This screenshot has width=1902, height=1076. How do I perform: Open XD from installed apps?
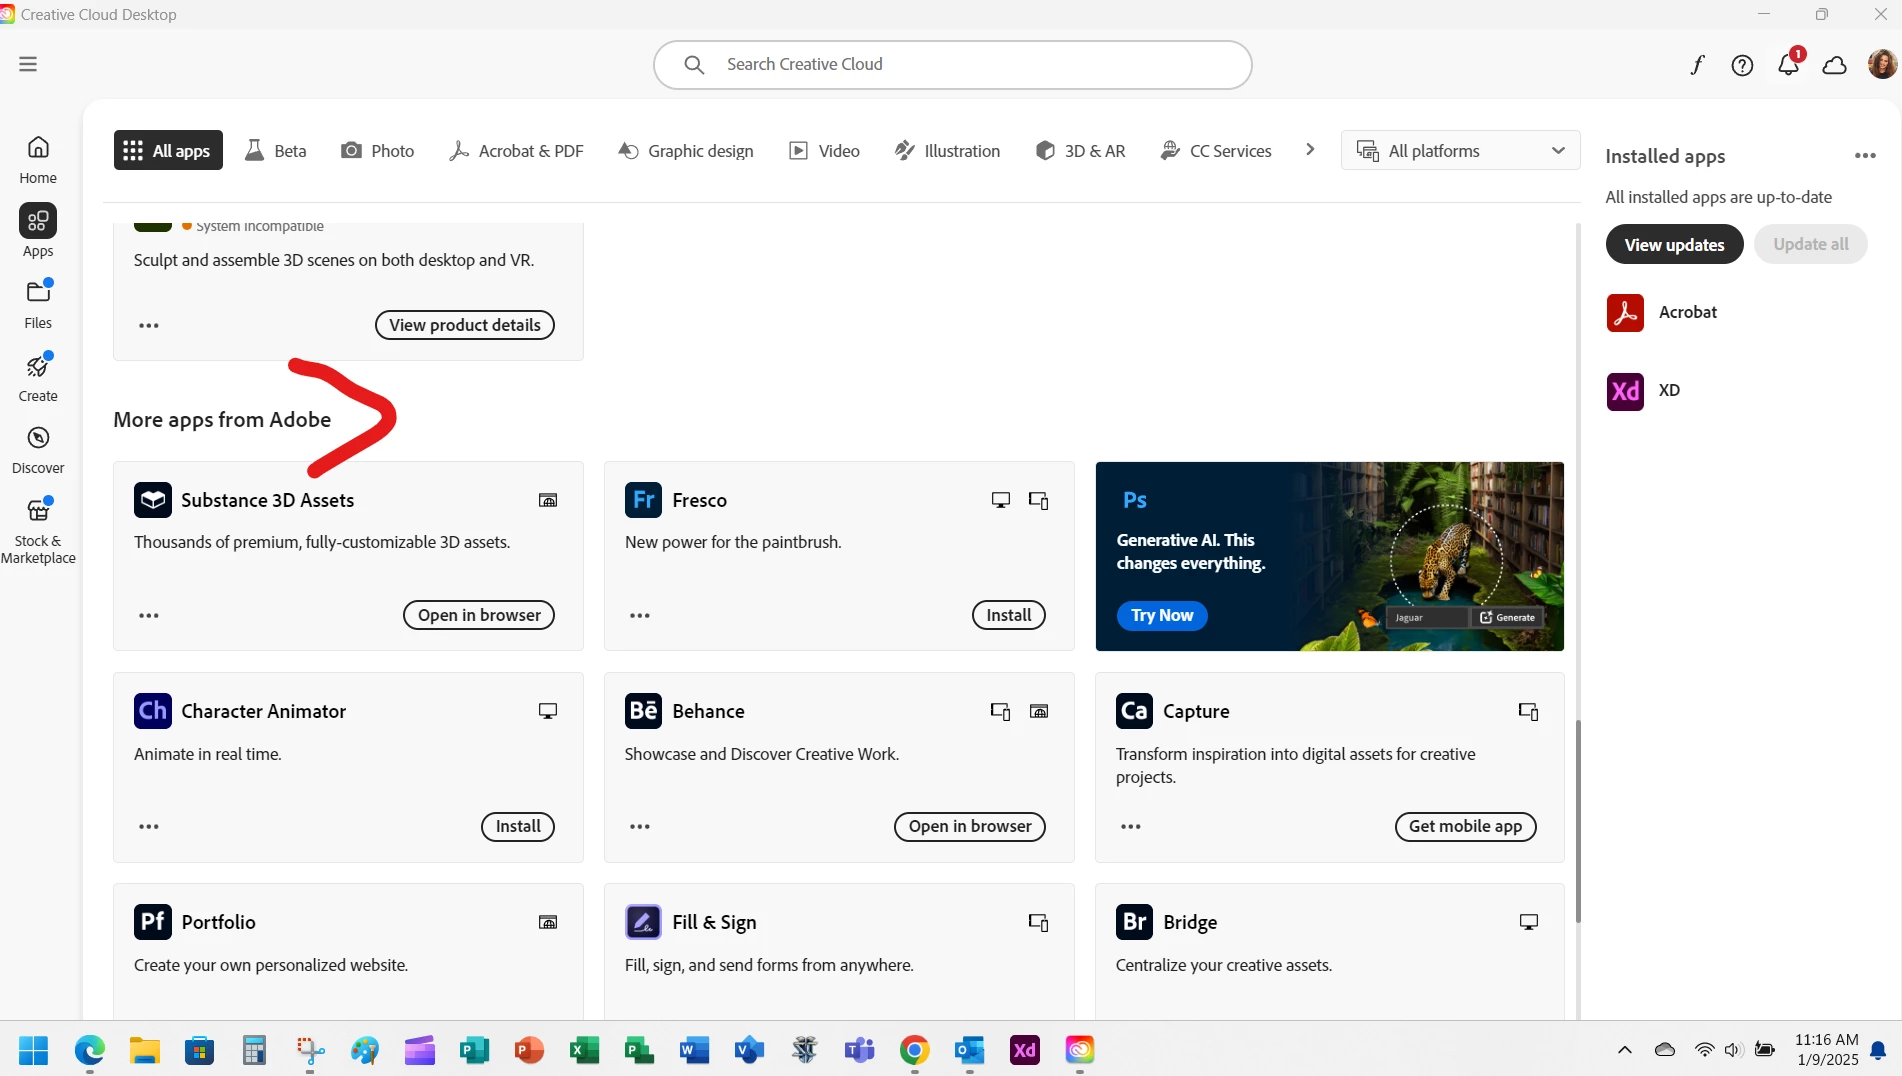coord(1643,391)
